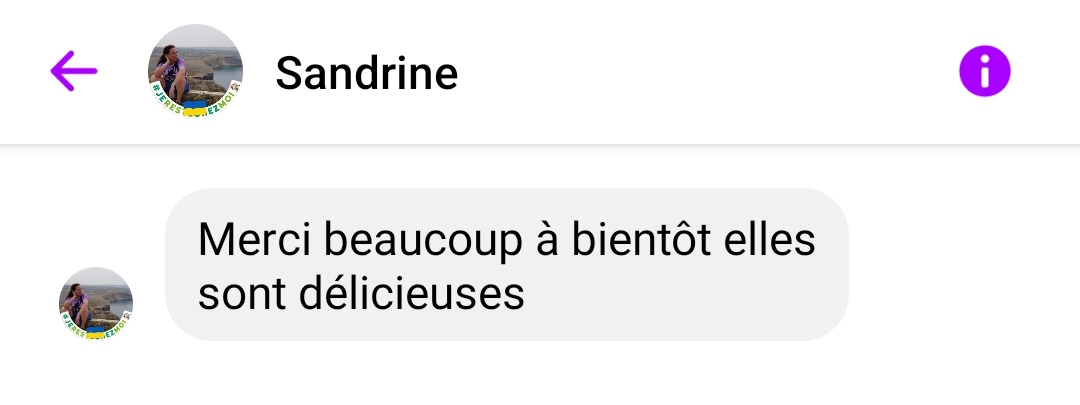Select the "Merci beaucoup à bientôt" message bubble
The height and width of the screenshot is (405, 1080).
coord(507,264)
